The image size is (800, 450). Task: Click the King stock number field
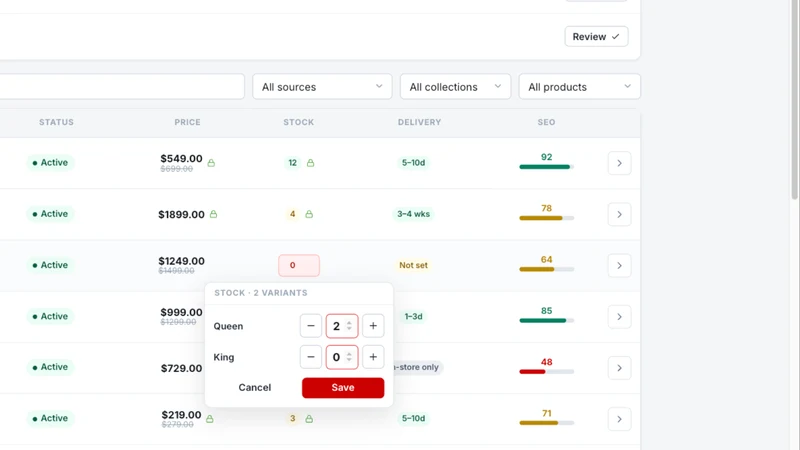342,357
